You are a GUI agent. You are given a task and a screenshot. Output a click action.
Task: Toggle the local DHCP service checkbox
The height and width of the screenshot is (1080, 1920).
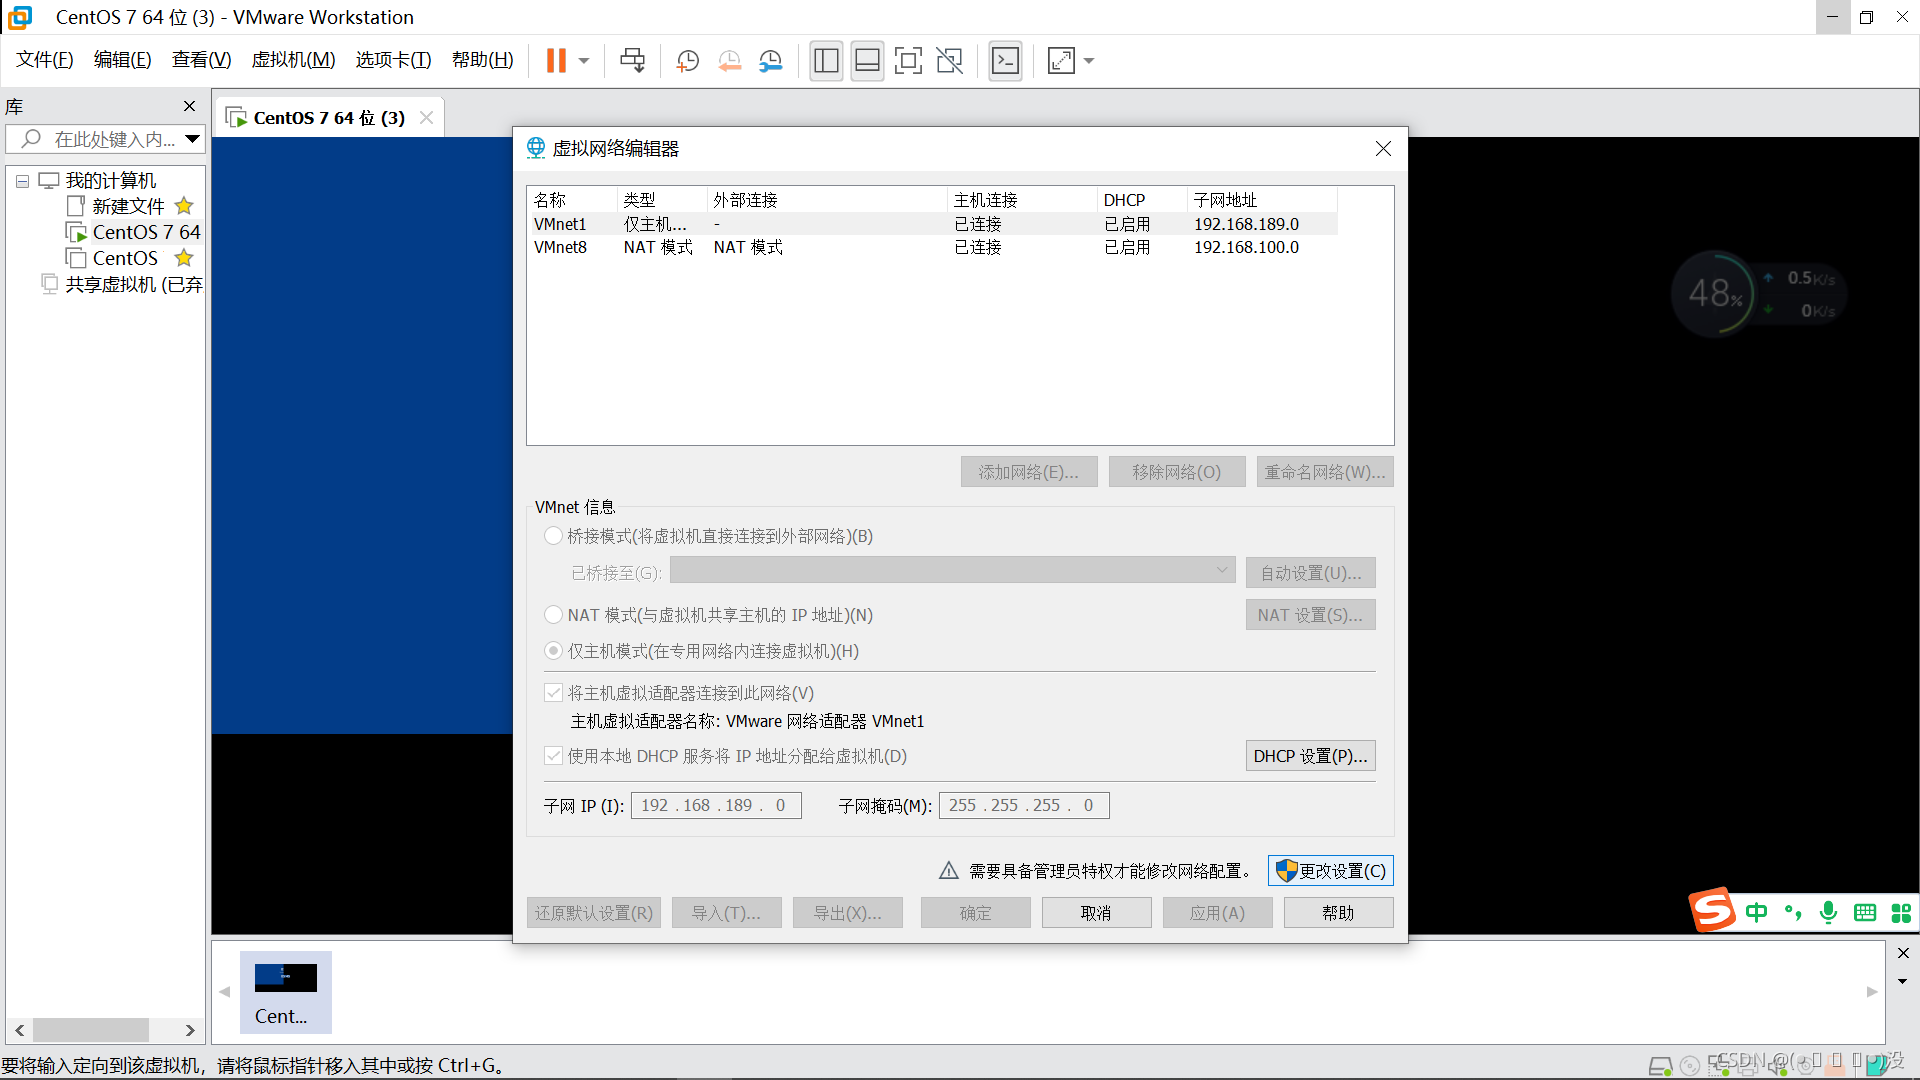coord(553,756)
